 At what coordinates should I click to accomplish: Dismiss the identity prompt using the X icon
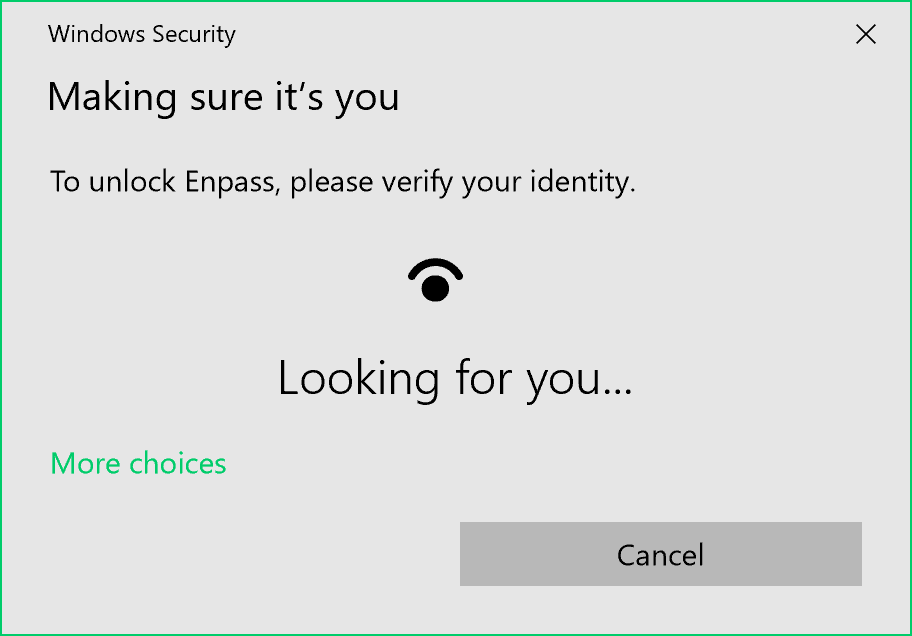coord(866,35)
